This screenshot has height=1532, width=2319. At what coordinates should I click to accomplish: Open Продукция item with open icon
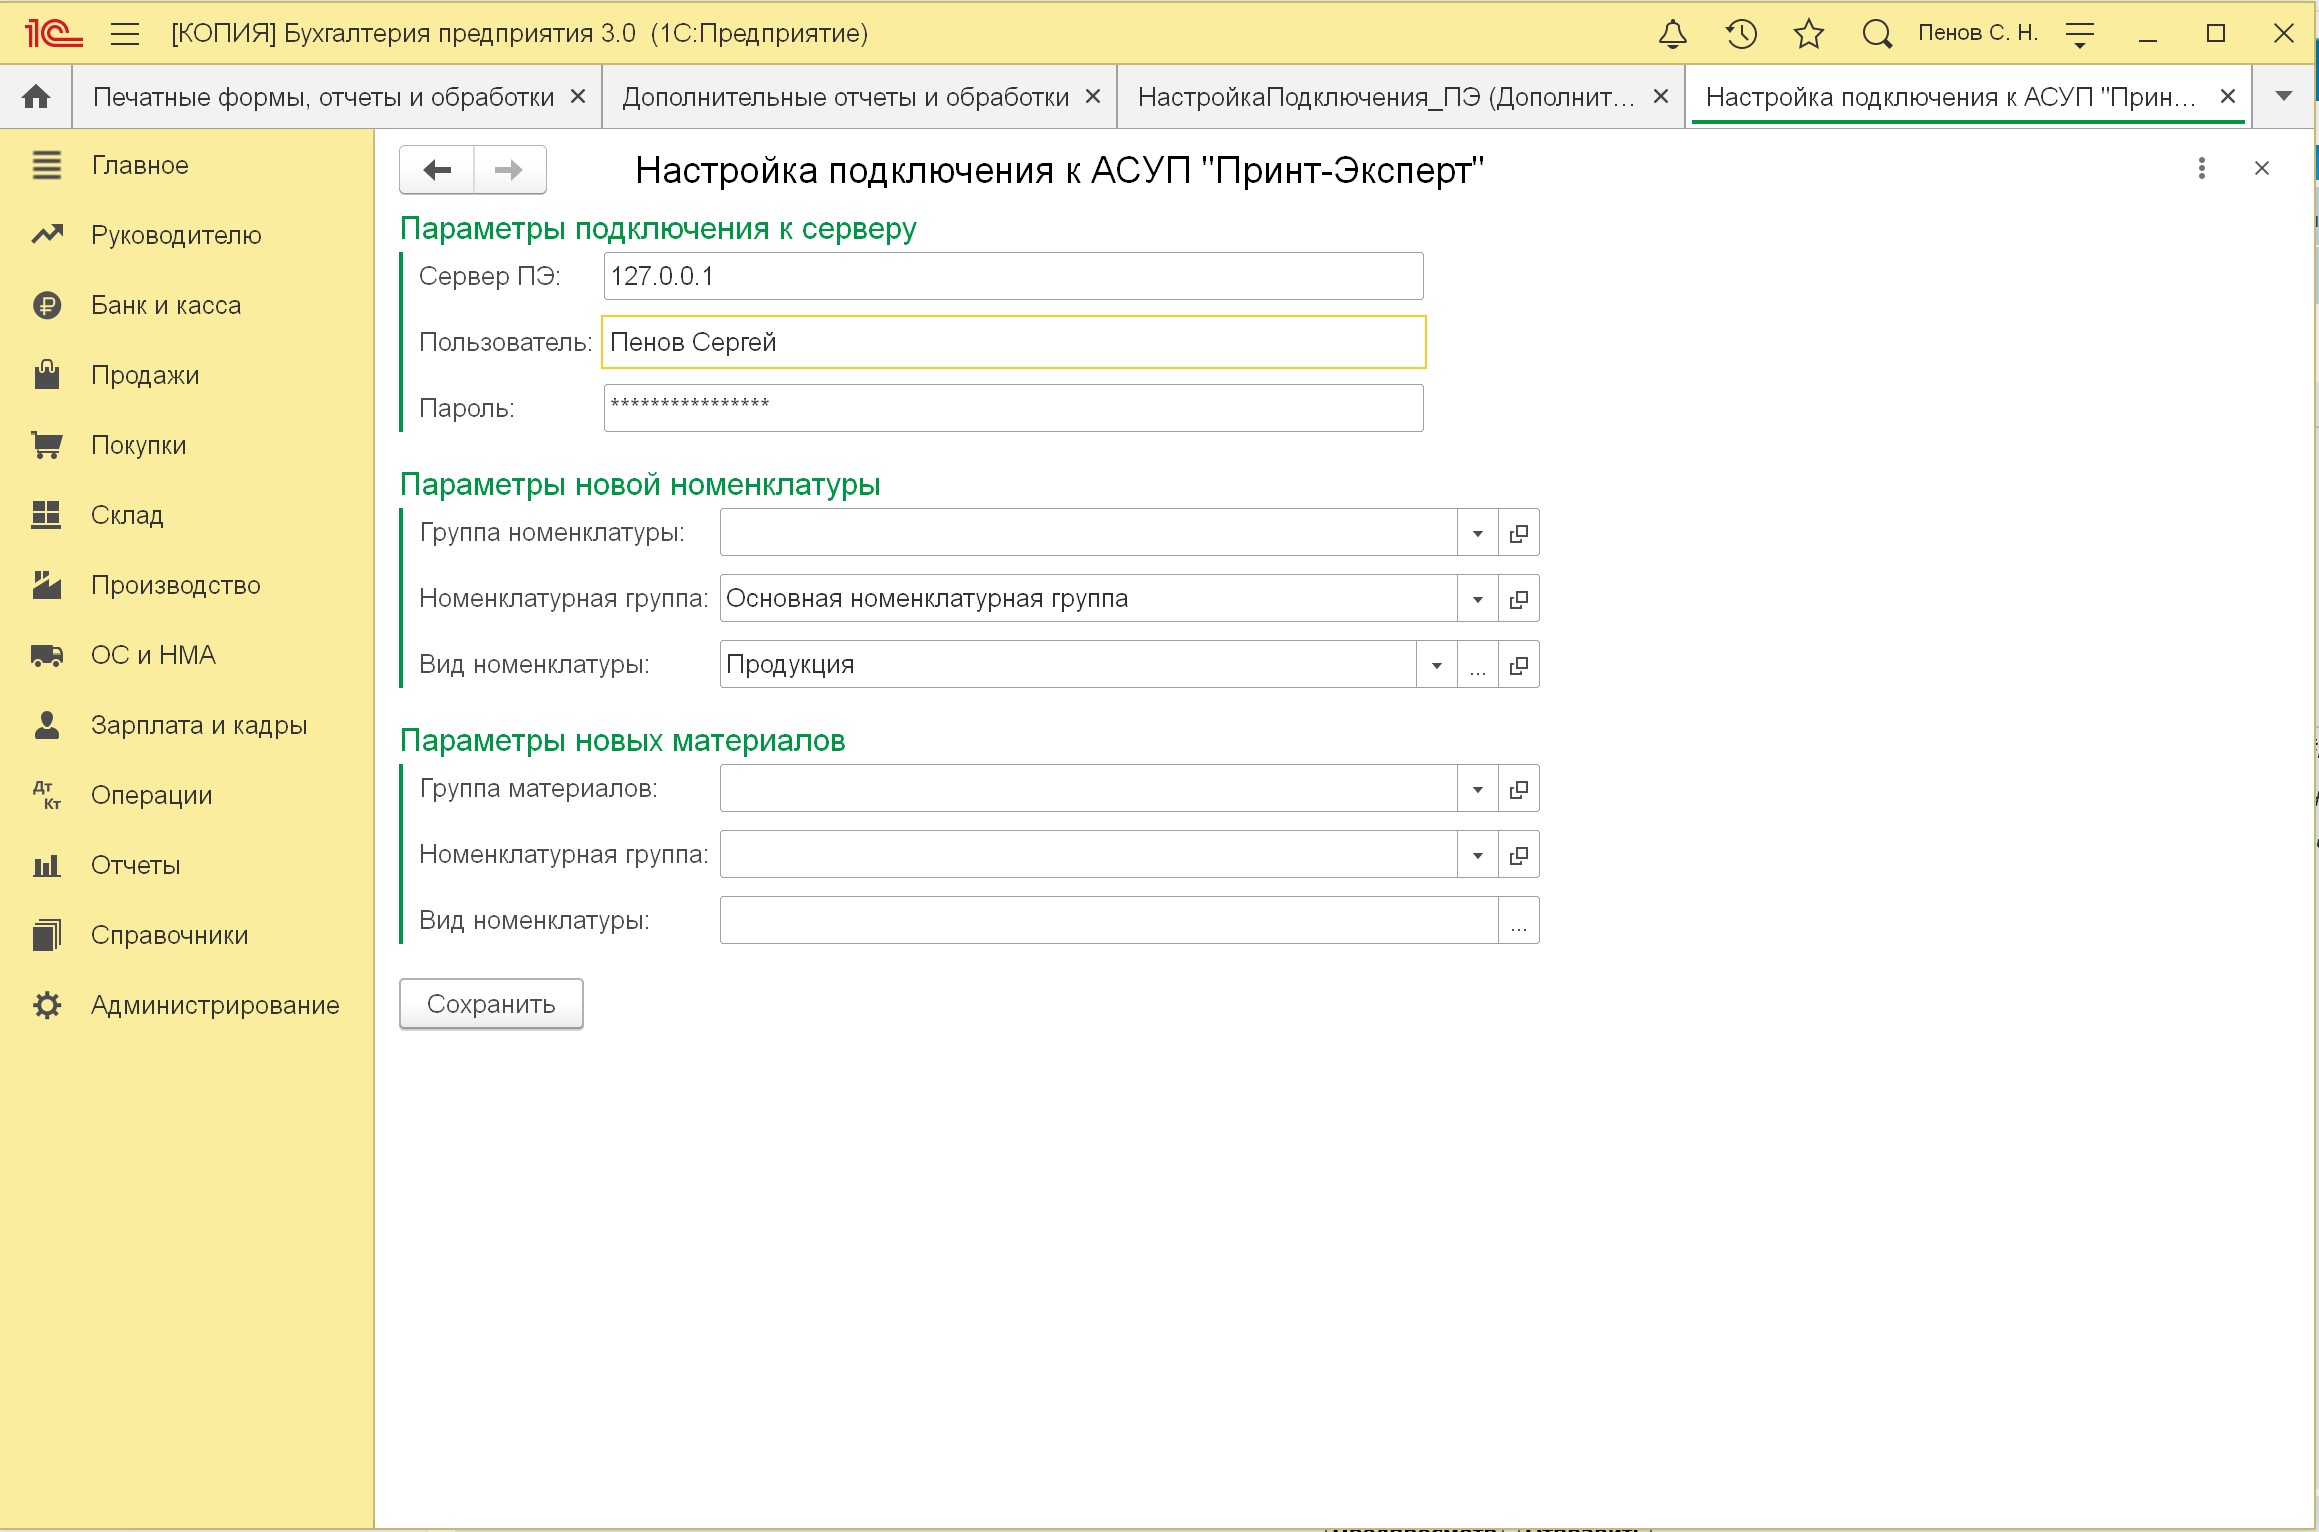[x=1518, y=665]
